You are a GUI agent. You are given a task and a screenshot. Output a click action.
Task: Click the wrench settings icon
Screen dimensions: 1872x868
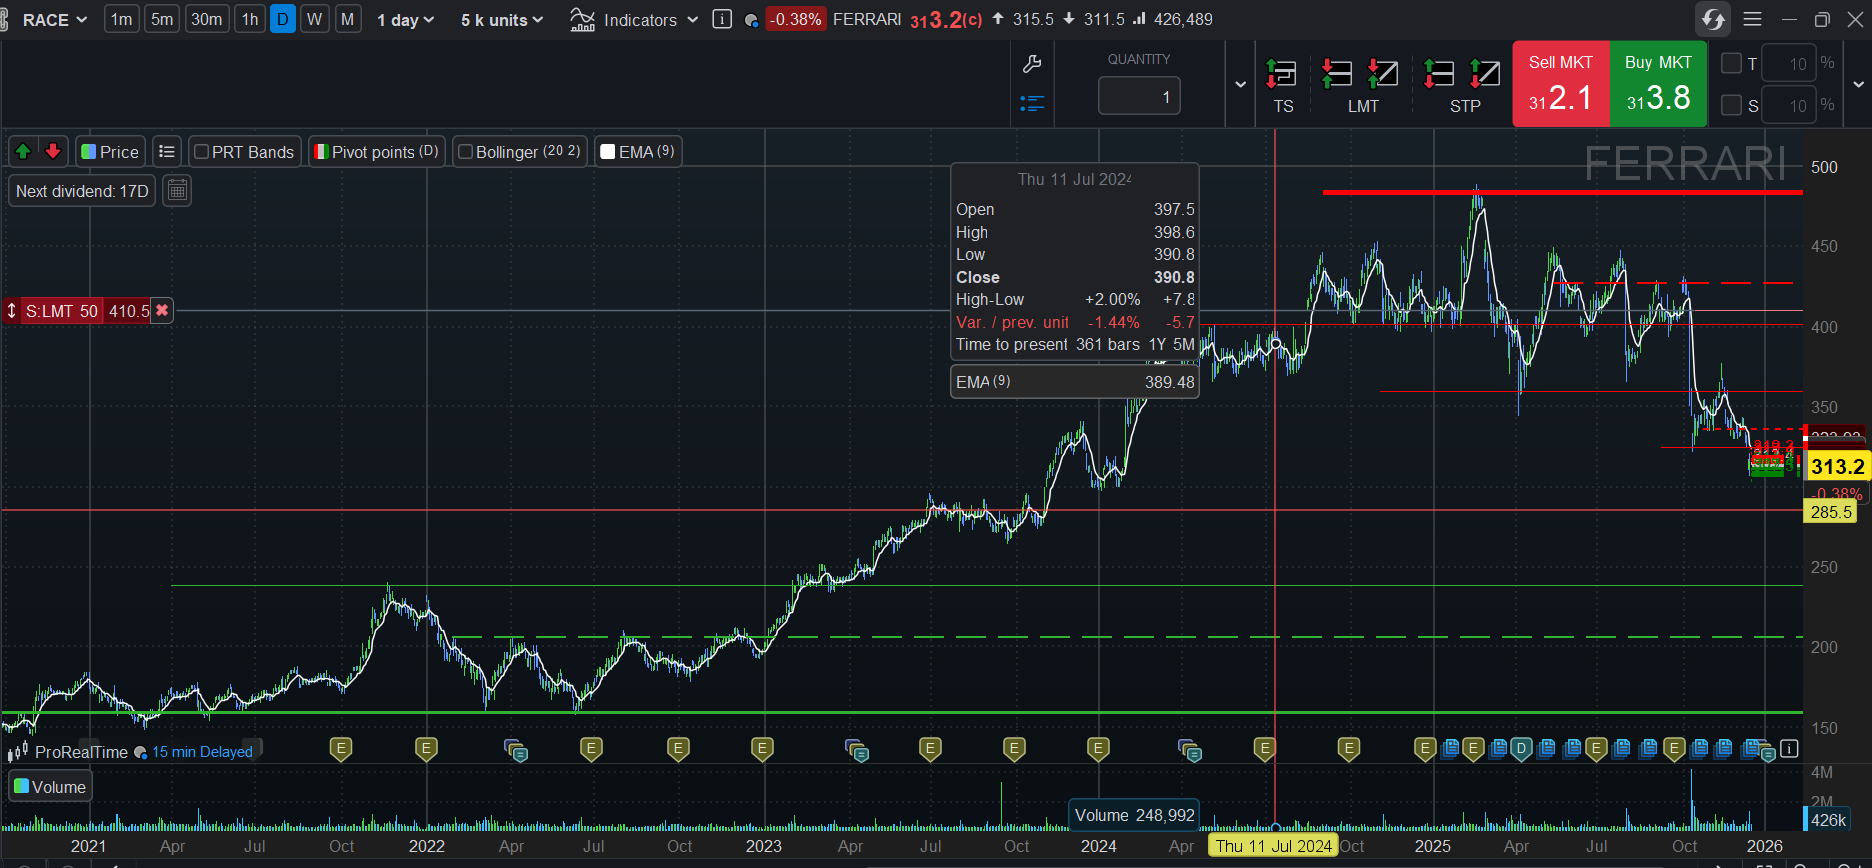pos(1032,65)
